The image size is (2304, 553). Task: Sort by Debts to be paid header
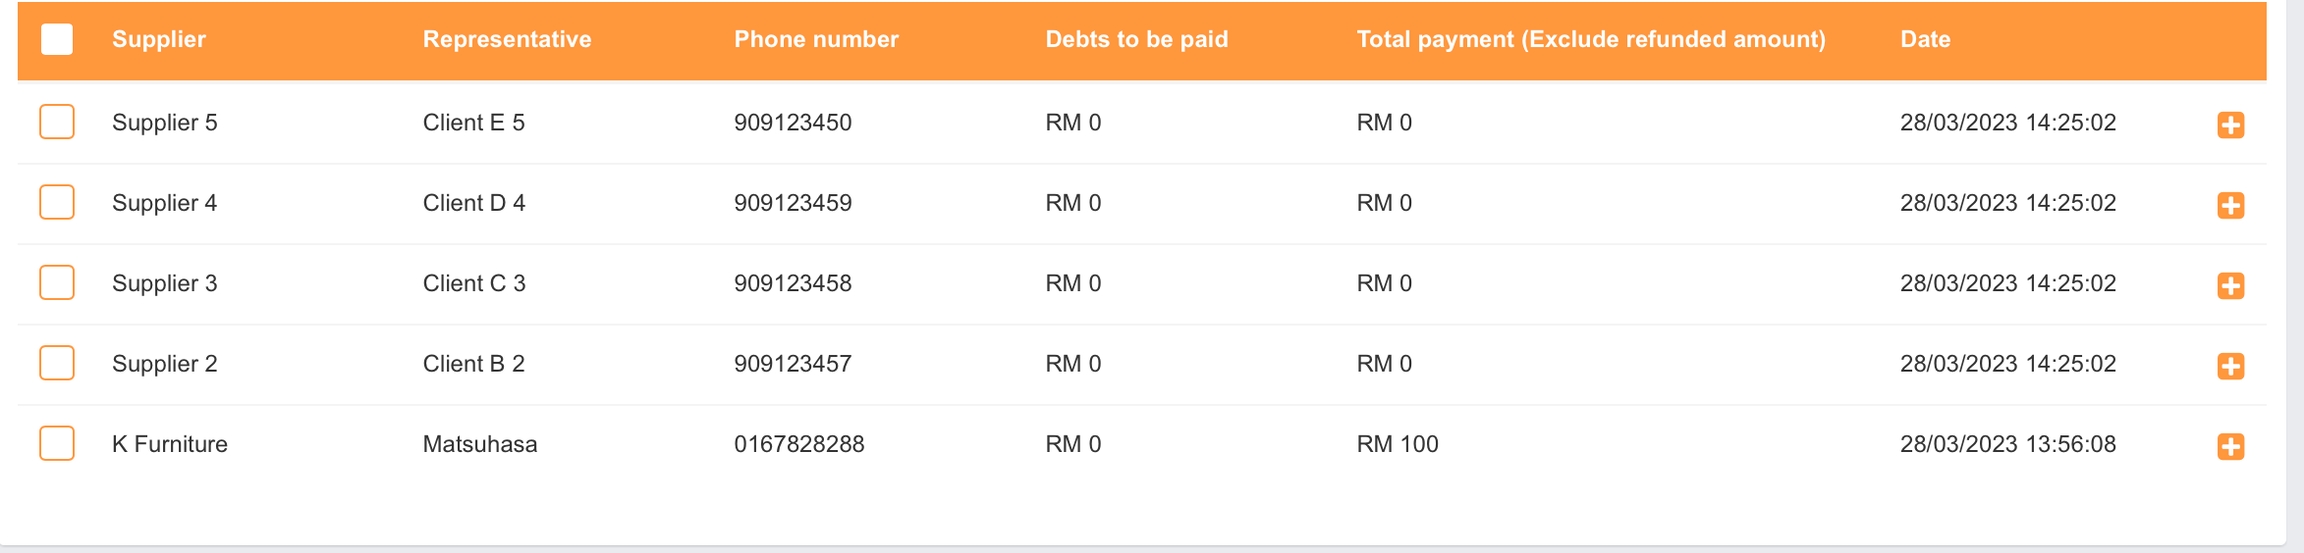pos(1136,39)
